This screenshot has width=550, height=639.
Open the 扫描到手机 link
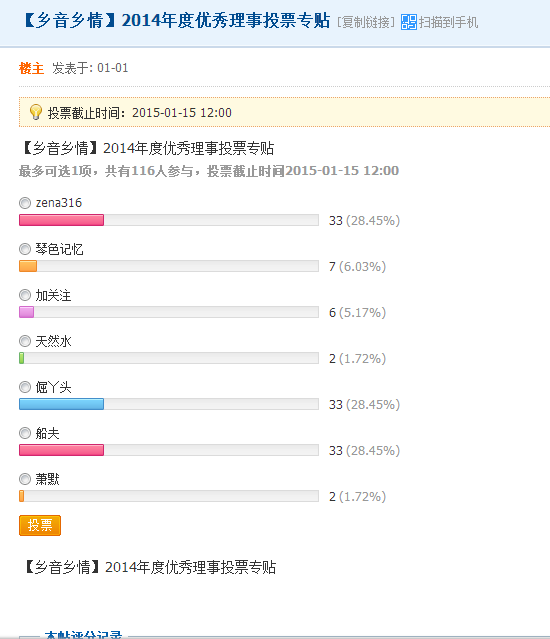[x=448, y=22]
